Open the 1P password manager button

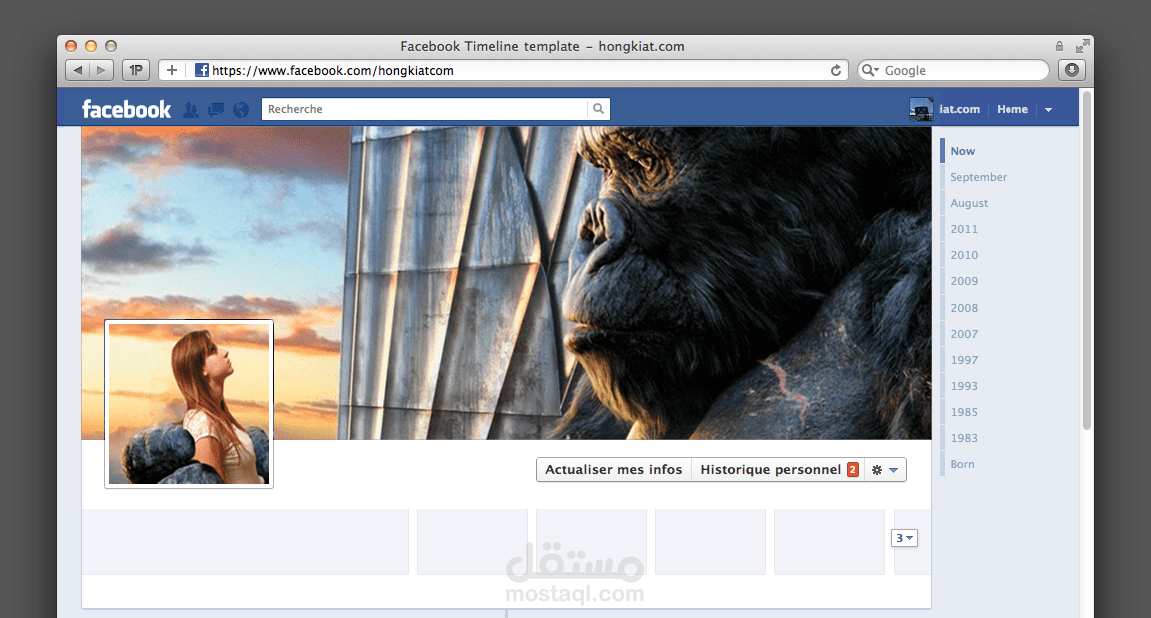(x=136, y=70)
